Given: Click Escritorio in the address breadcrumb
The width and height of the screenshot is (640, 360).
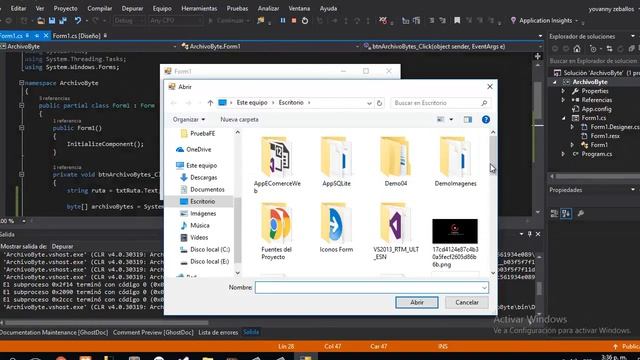Looking at the screenshot, I should click(291, 103).
